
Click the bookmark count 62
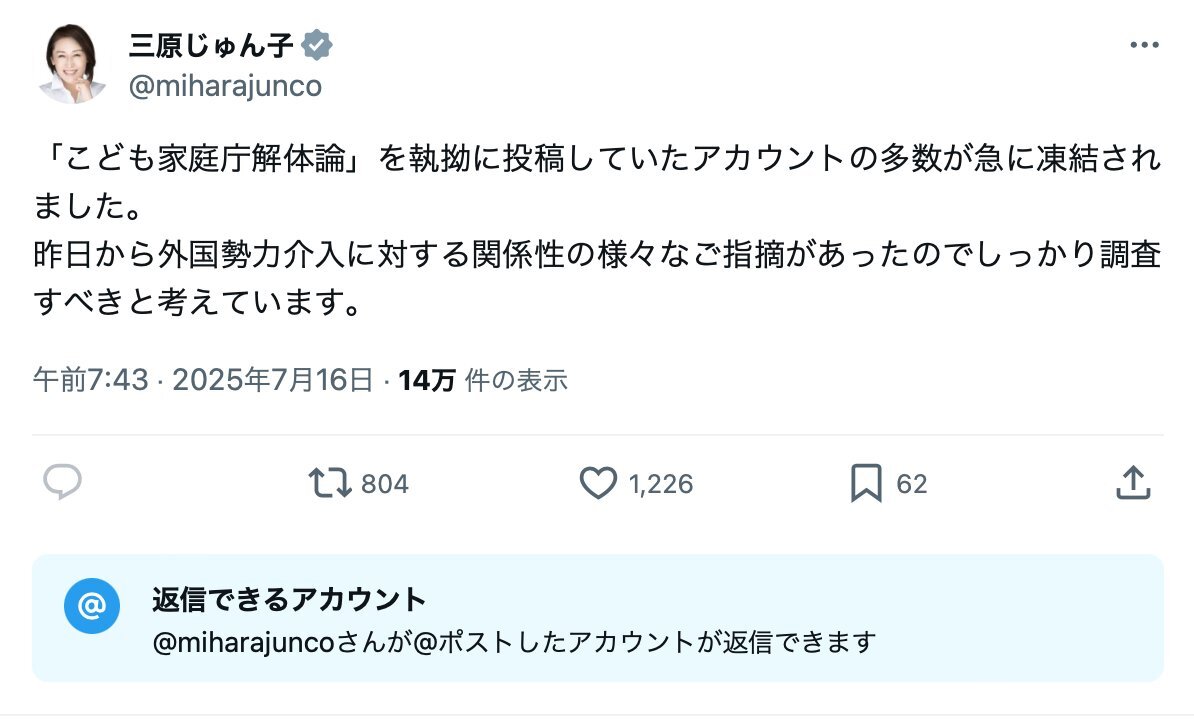(911, 484)
